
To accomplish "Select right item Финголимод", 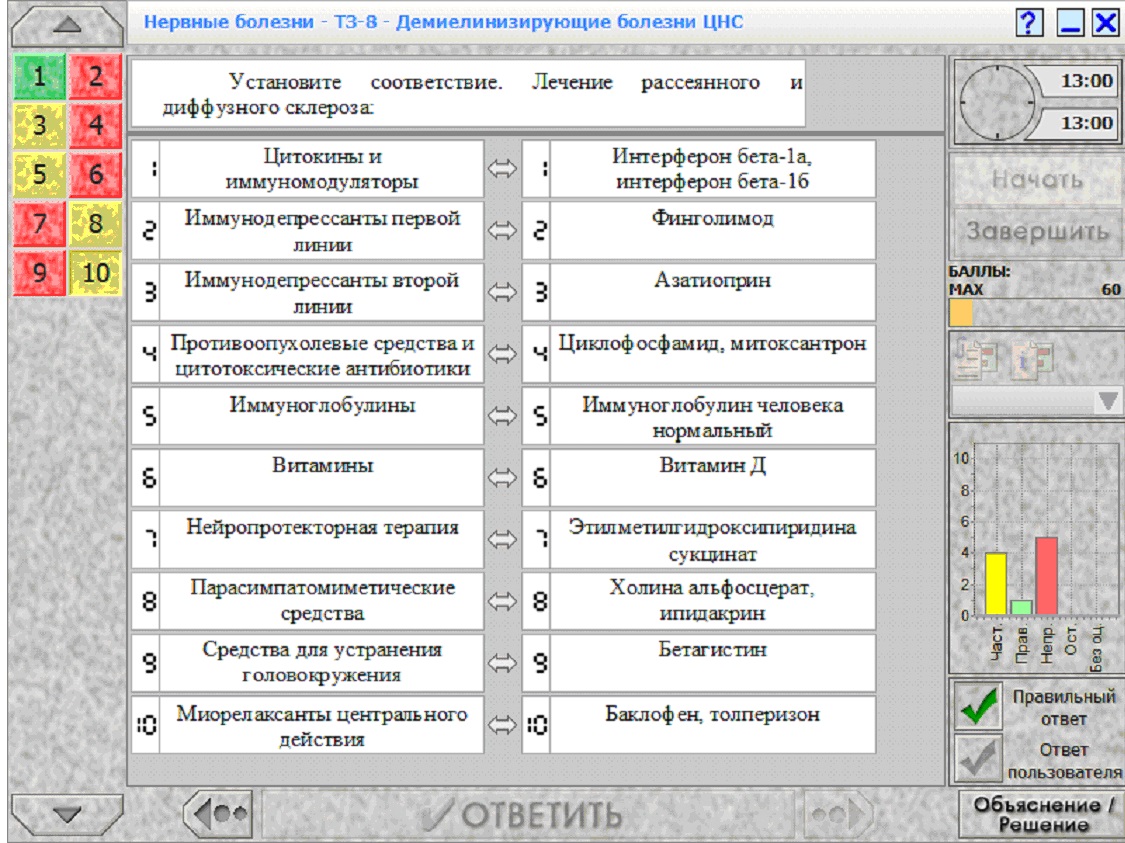I will [712, 231].
